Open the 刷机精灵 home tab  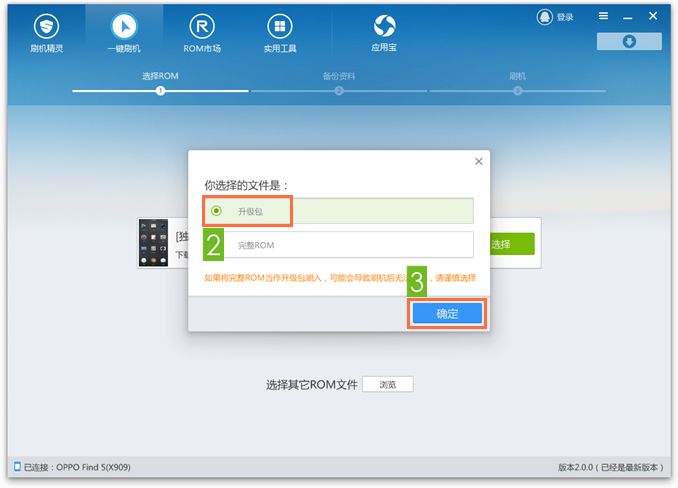[x=46, y=33]
